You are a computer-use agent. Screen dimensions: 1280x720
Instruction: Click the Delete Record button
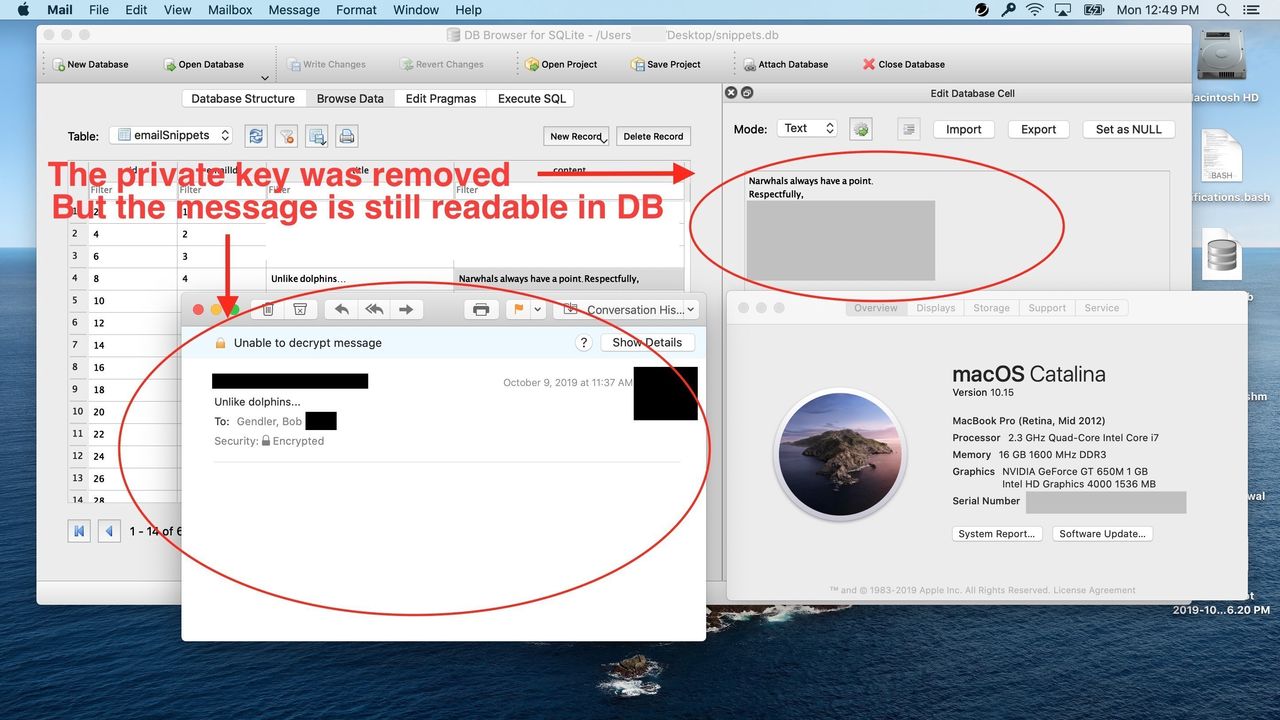point(653,136)
